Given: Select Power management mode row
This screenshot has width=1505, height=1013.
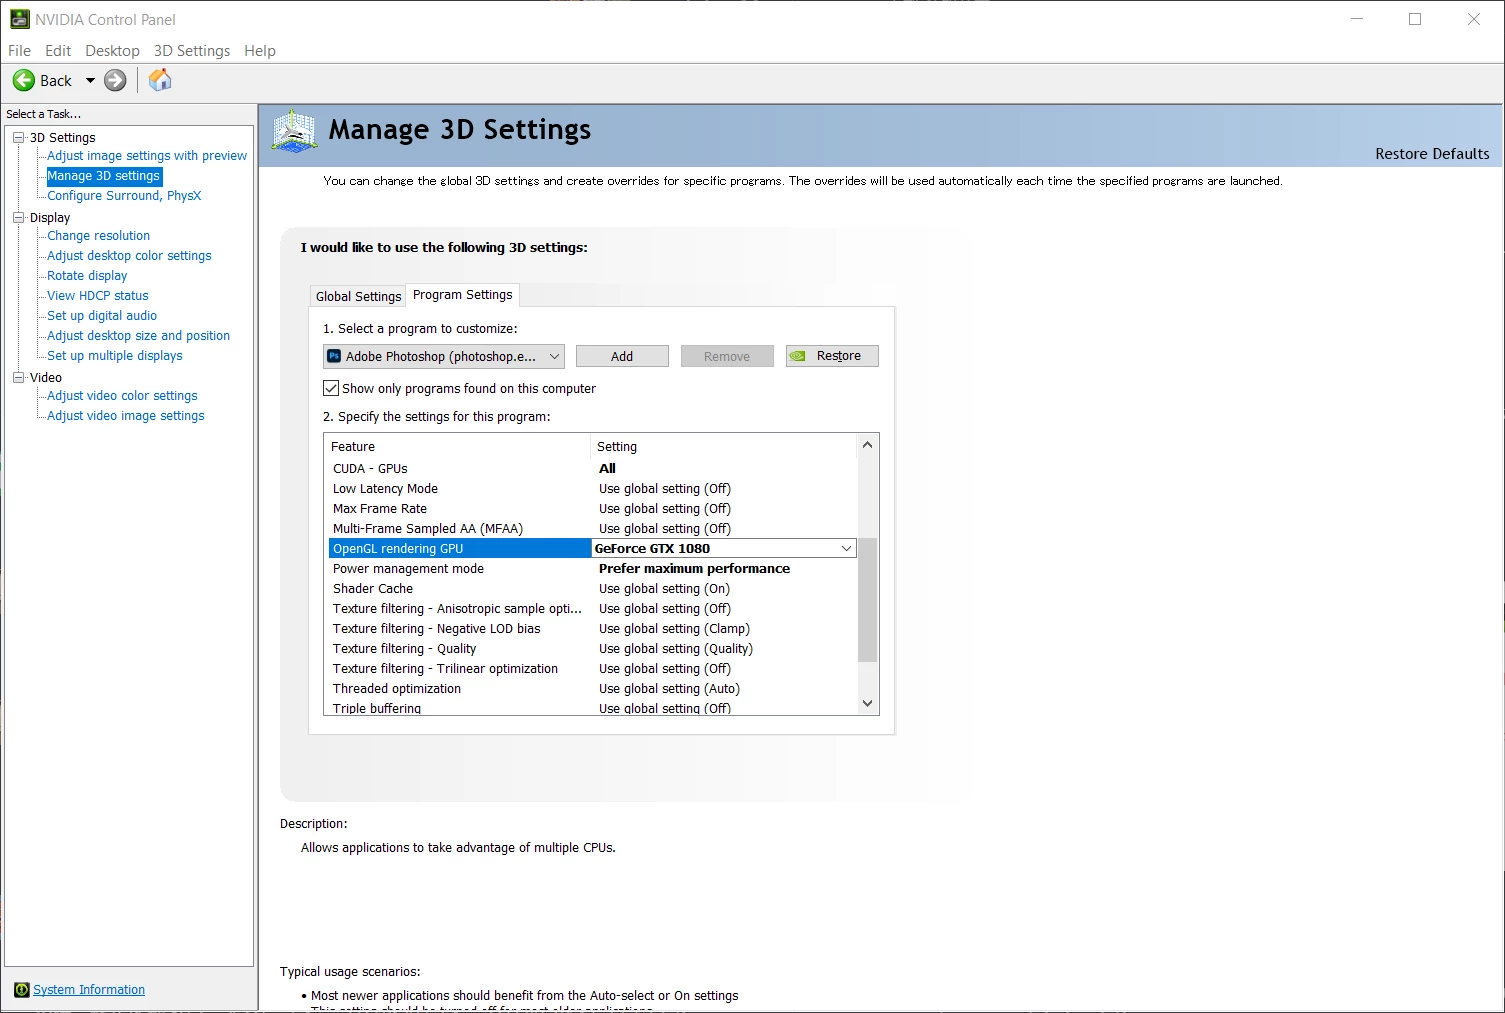Looking at the screenshot, I should coord(592,568).
